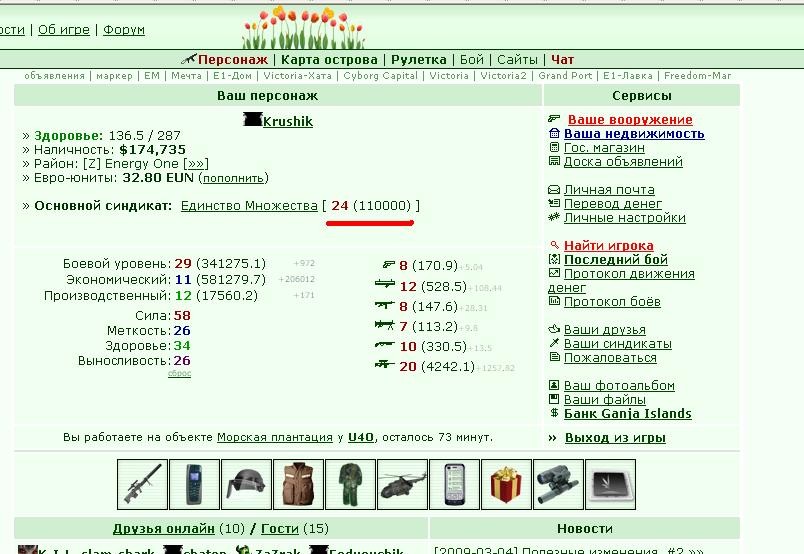This screenshot has height=554, width=804.
Task: Click the magnifier icon beside Найти игрока
Action: click(554, 245)
